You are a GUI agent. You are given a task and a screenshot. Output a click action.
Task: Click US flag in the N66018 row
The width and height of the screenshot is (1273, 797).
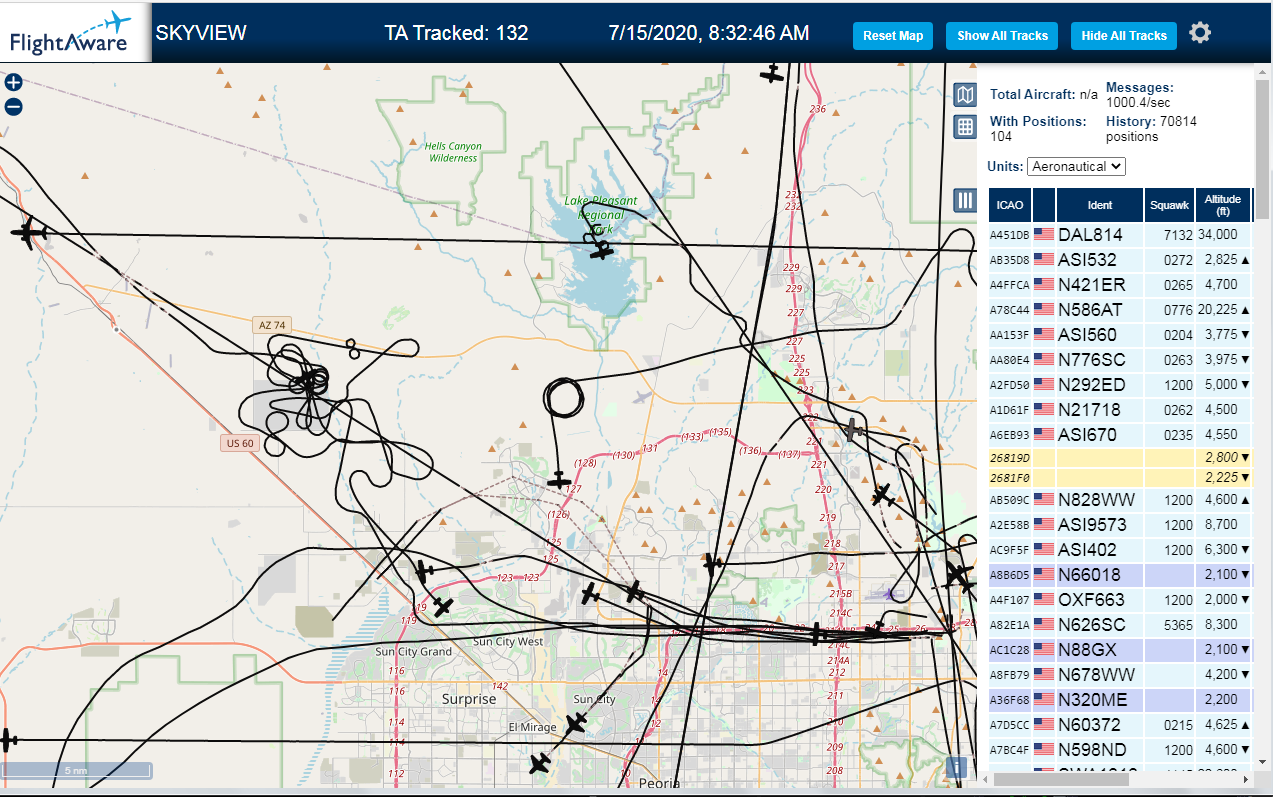click(x=1044, y=575)
